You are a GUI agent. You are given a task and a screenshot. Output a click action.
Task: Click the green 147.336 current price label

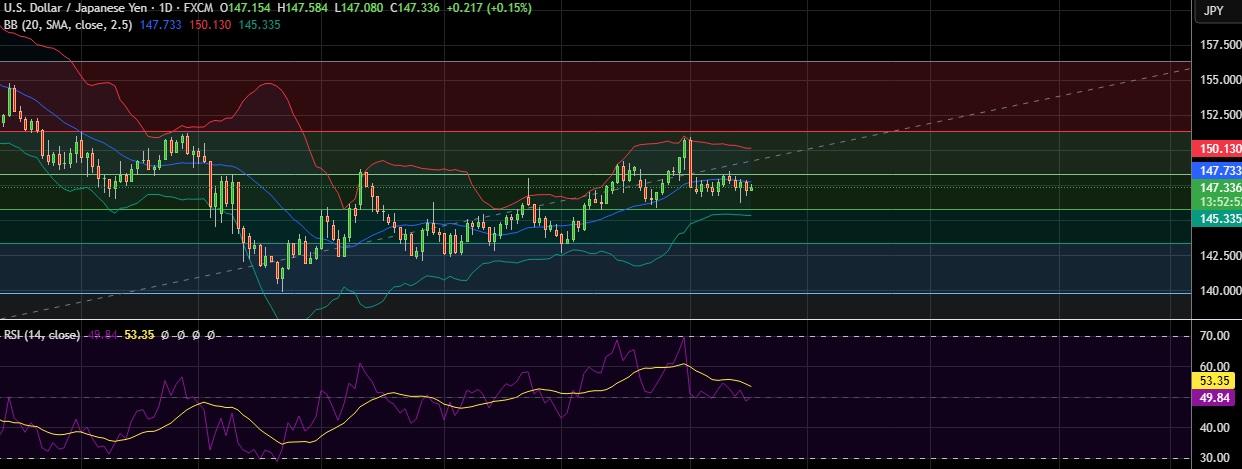(1218, 187)
